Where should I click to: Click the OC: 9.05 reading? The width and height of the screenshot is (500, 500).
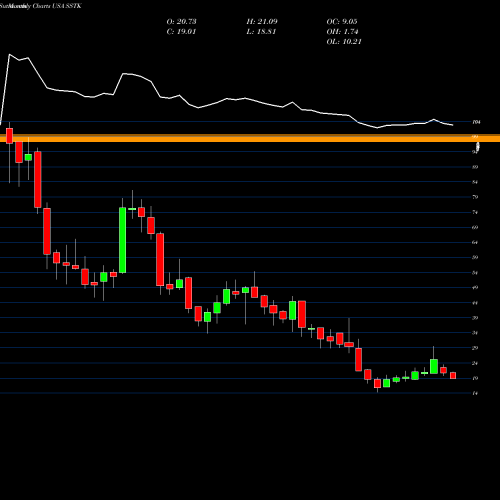[342, 22]
